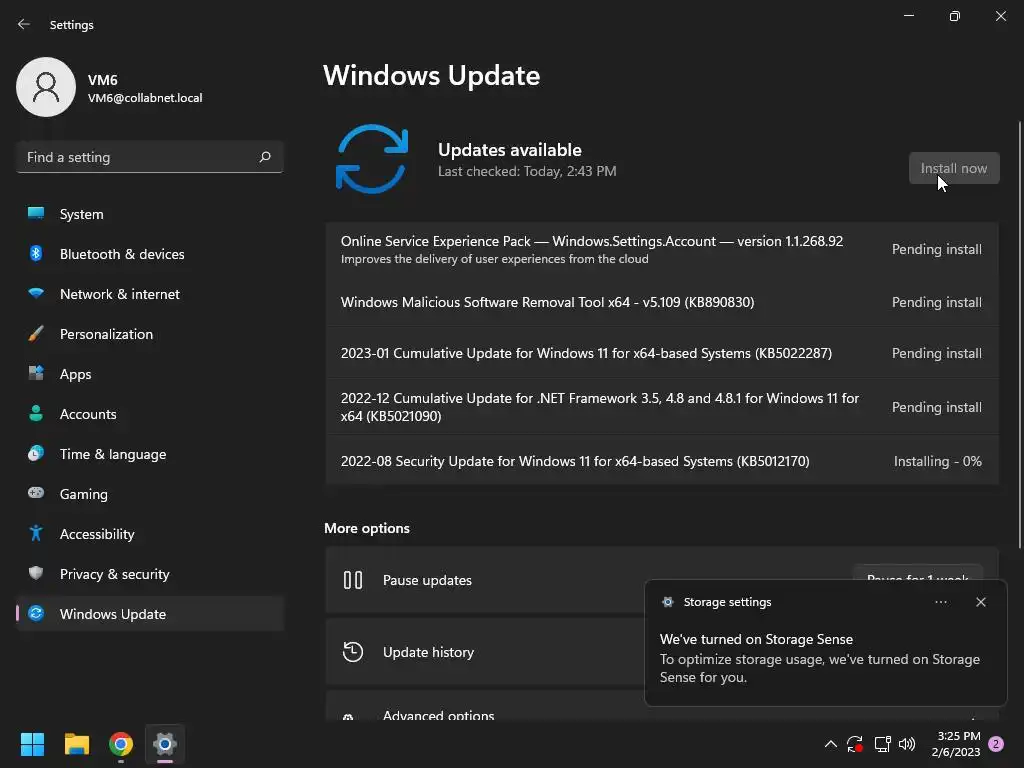The height and width of the screenshot is (768, 1024).
Task: Click the Accounts person icon
Action: [x=36, y=413]
